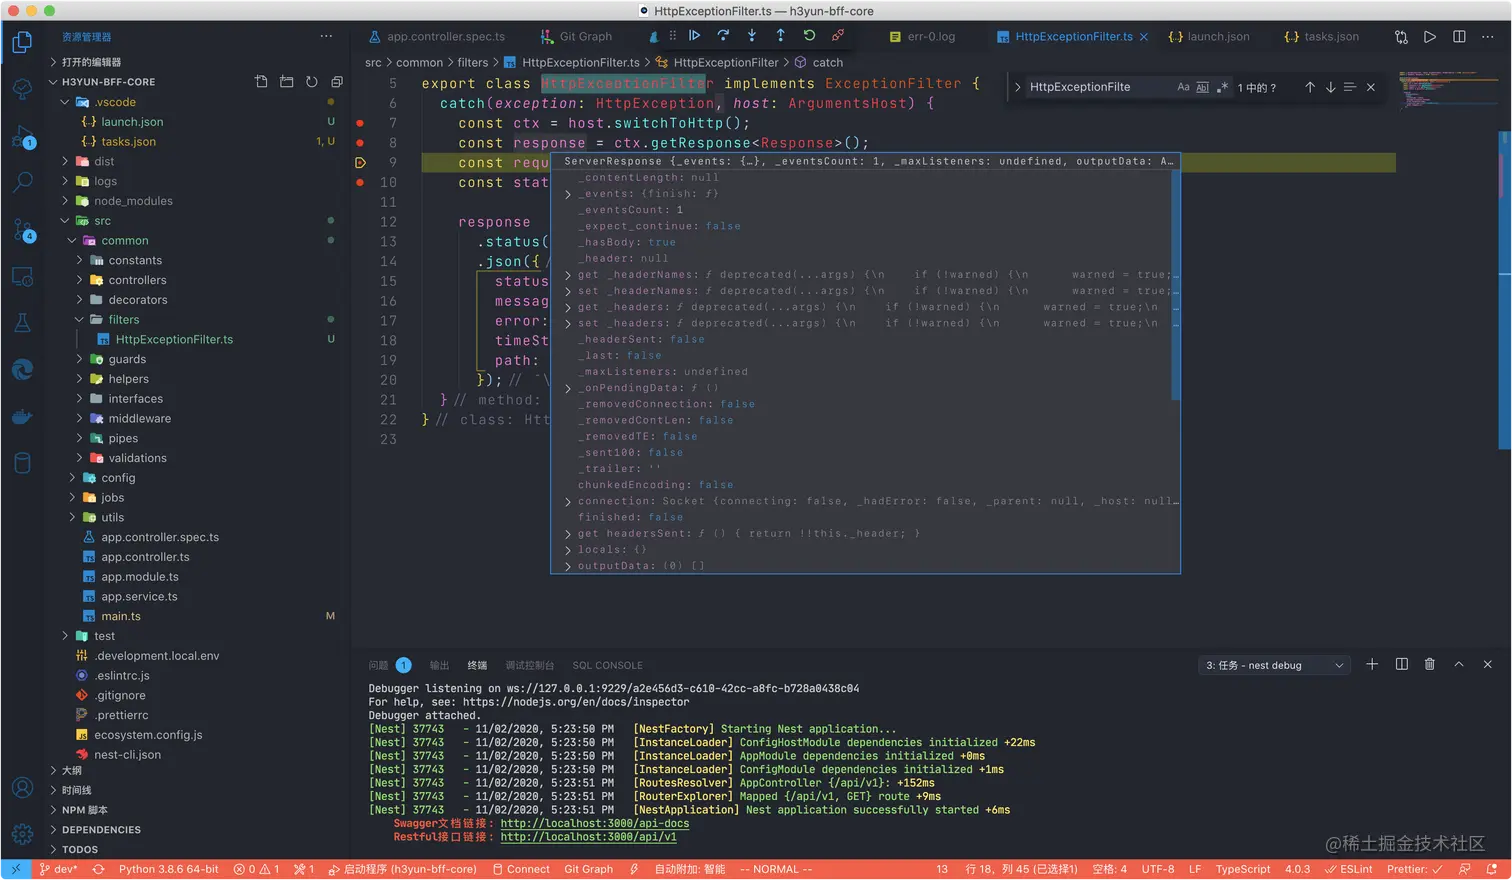Click Step Over in debug toolbar
This screenshot has height=880, width=1512.
(x=723, y=35)
